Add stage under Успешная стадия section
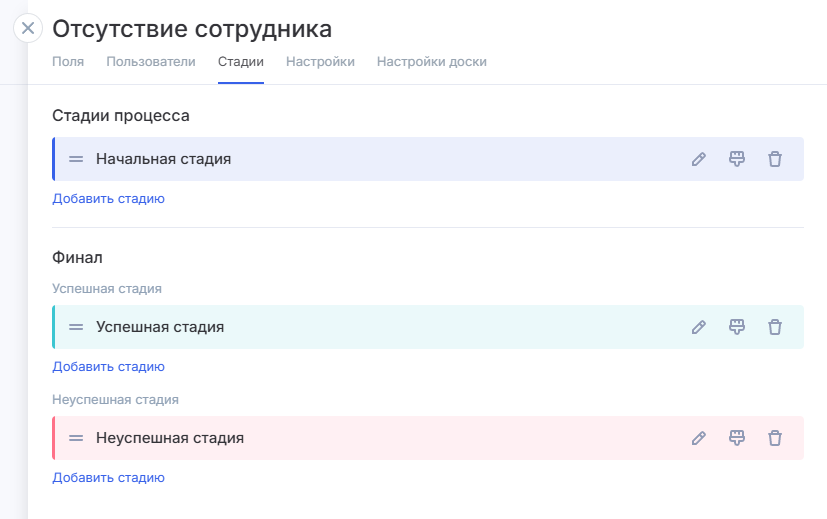The width and height of the screenshot is (827, 519). coord(108,367)
